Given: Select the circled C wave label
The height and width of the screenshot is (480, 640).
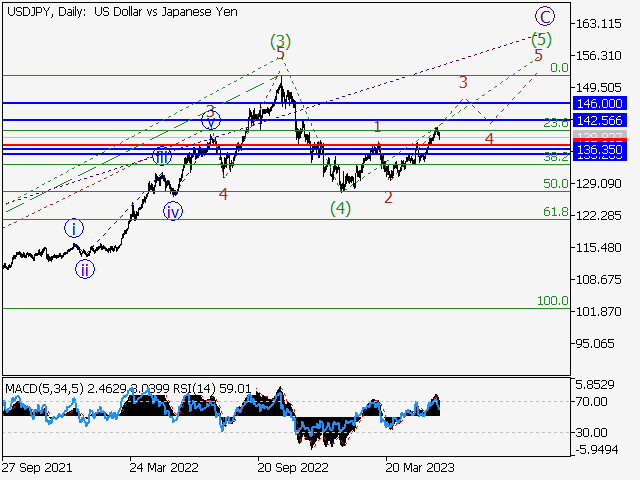Looking at the screenshot, I should point(545,17).
